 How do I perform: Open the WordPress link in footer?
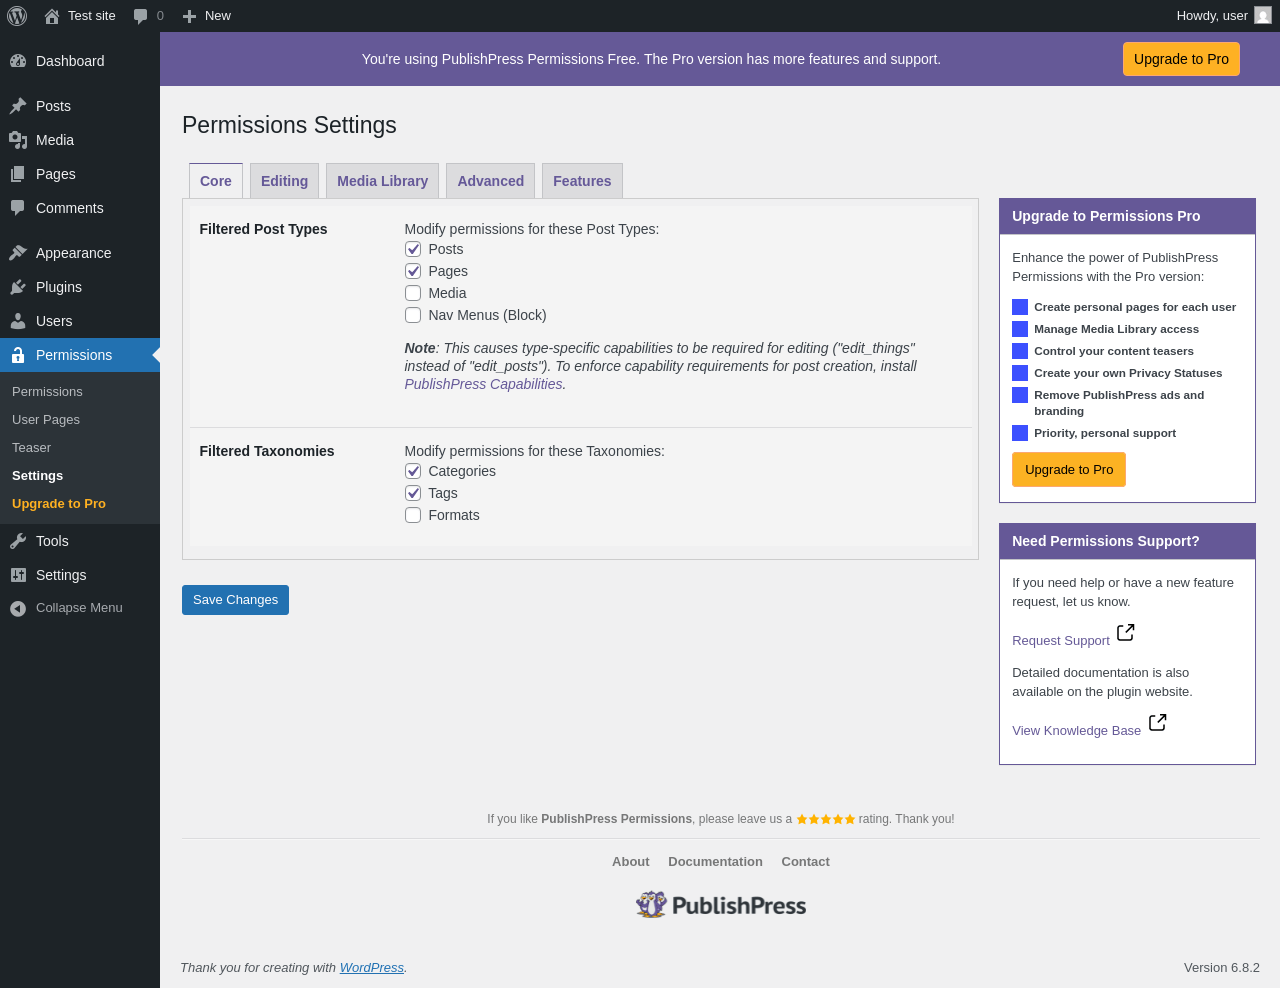[372, 968]
